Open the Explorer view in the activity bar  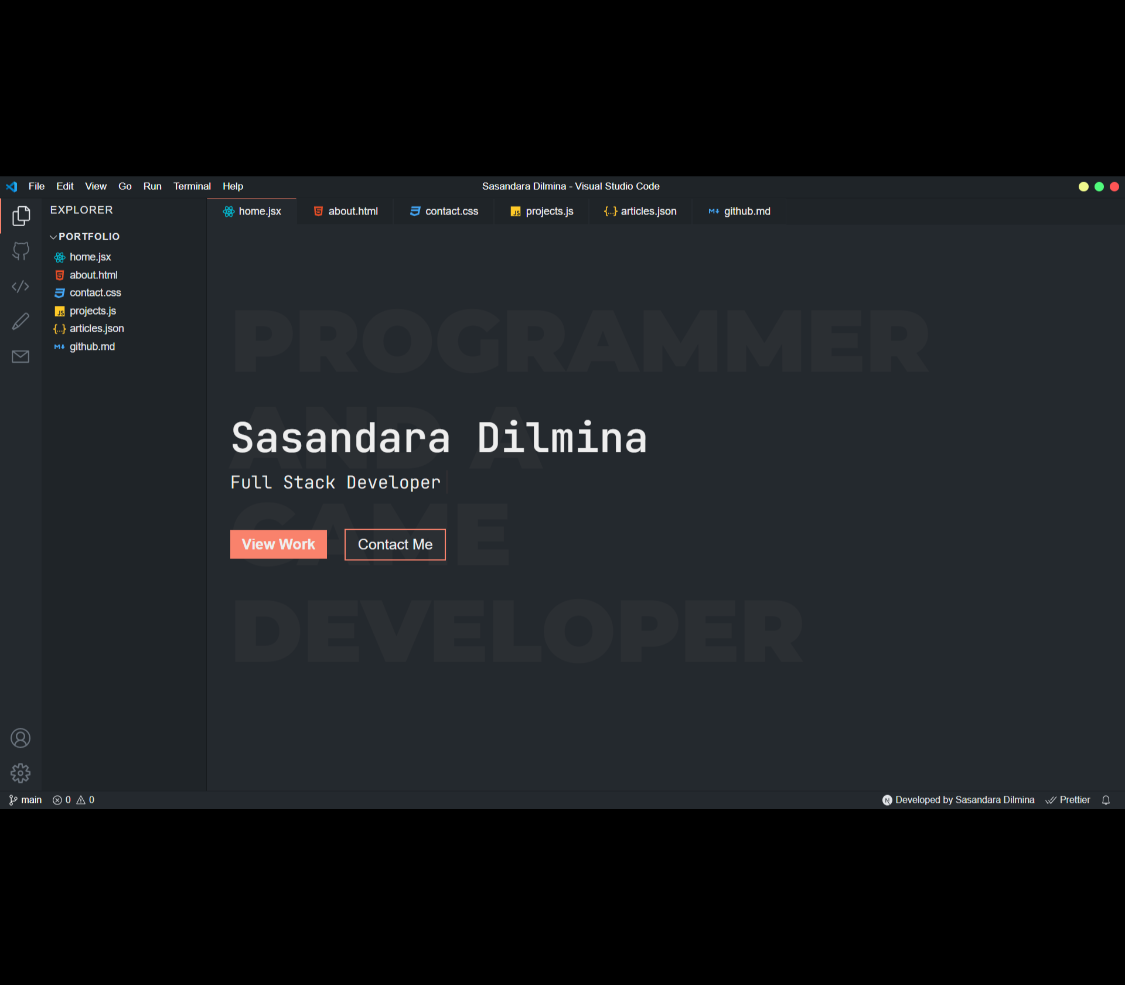tap(20, 216)
